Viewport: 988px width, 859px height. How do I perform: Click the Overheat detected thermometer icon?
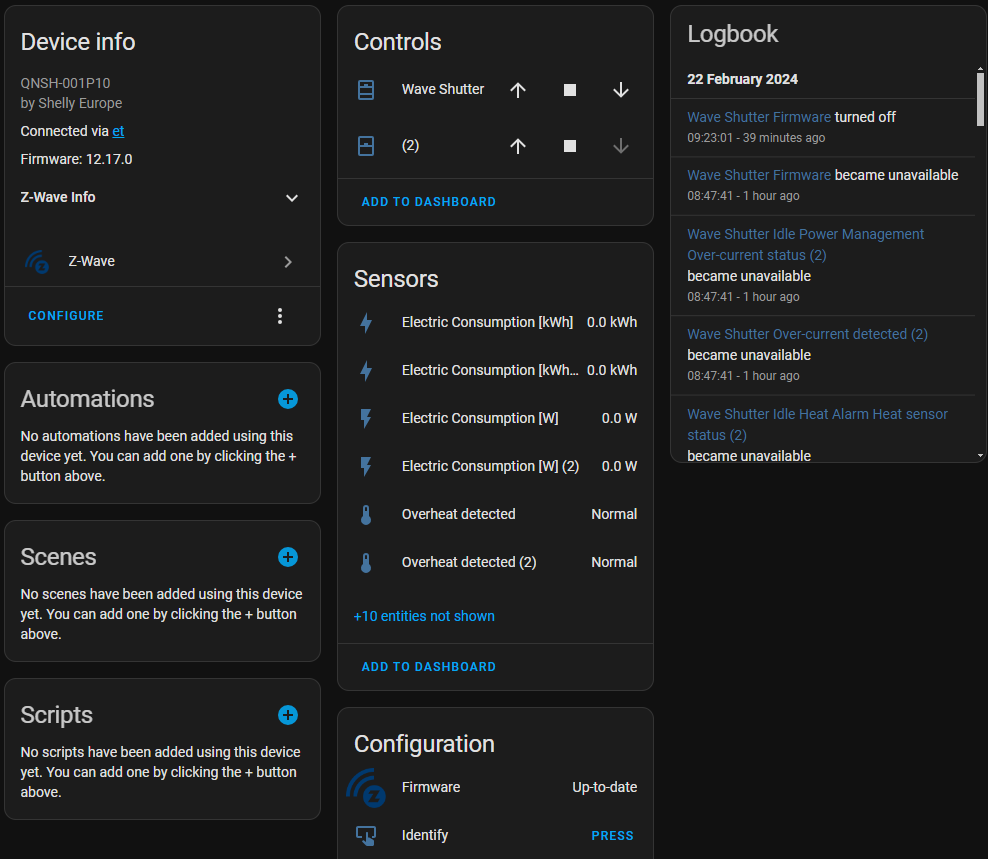pyautogui.click(x=366, y=514)
